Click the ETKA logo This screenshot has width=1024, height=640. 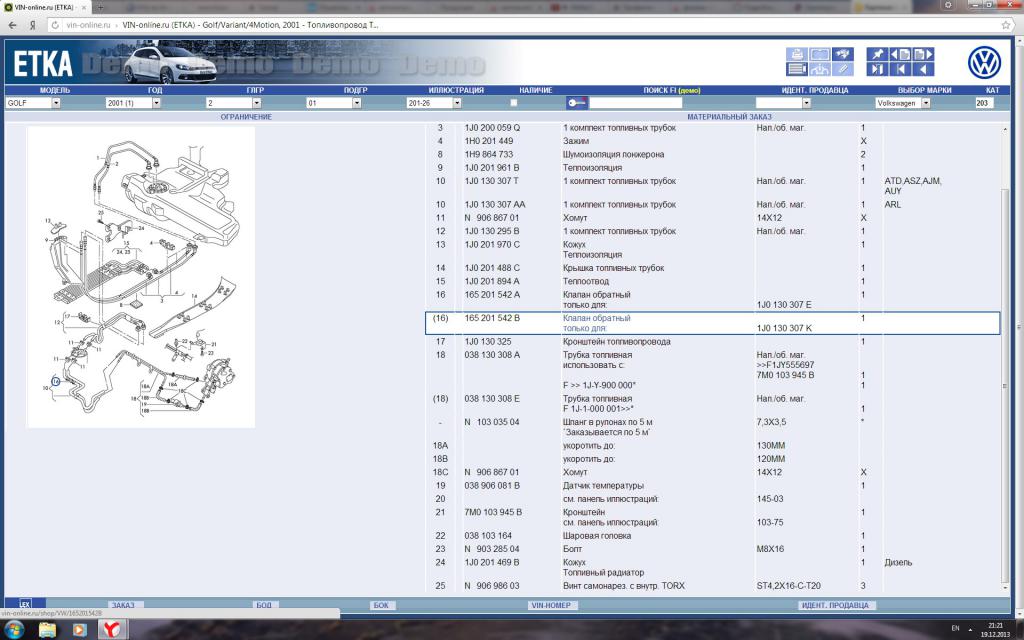pos(43,64)
